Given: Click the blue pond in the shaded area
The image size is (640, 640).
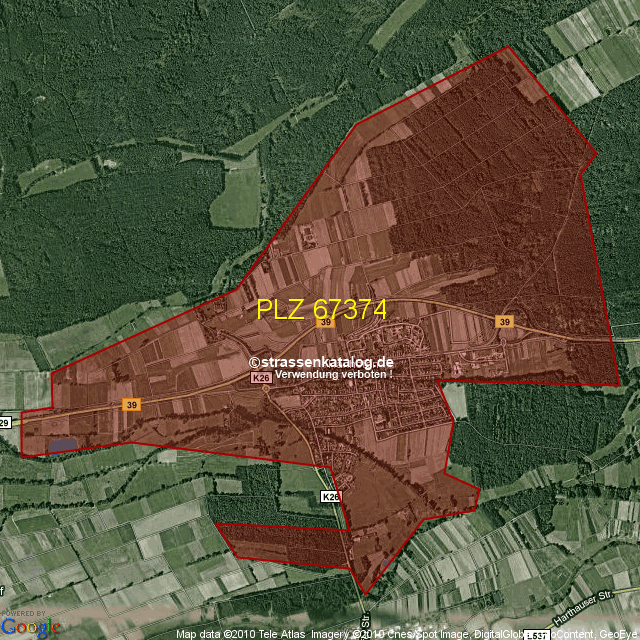Looking at the screenshot, I should click(61, 444).
